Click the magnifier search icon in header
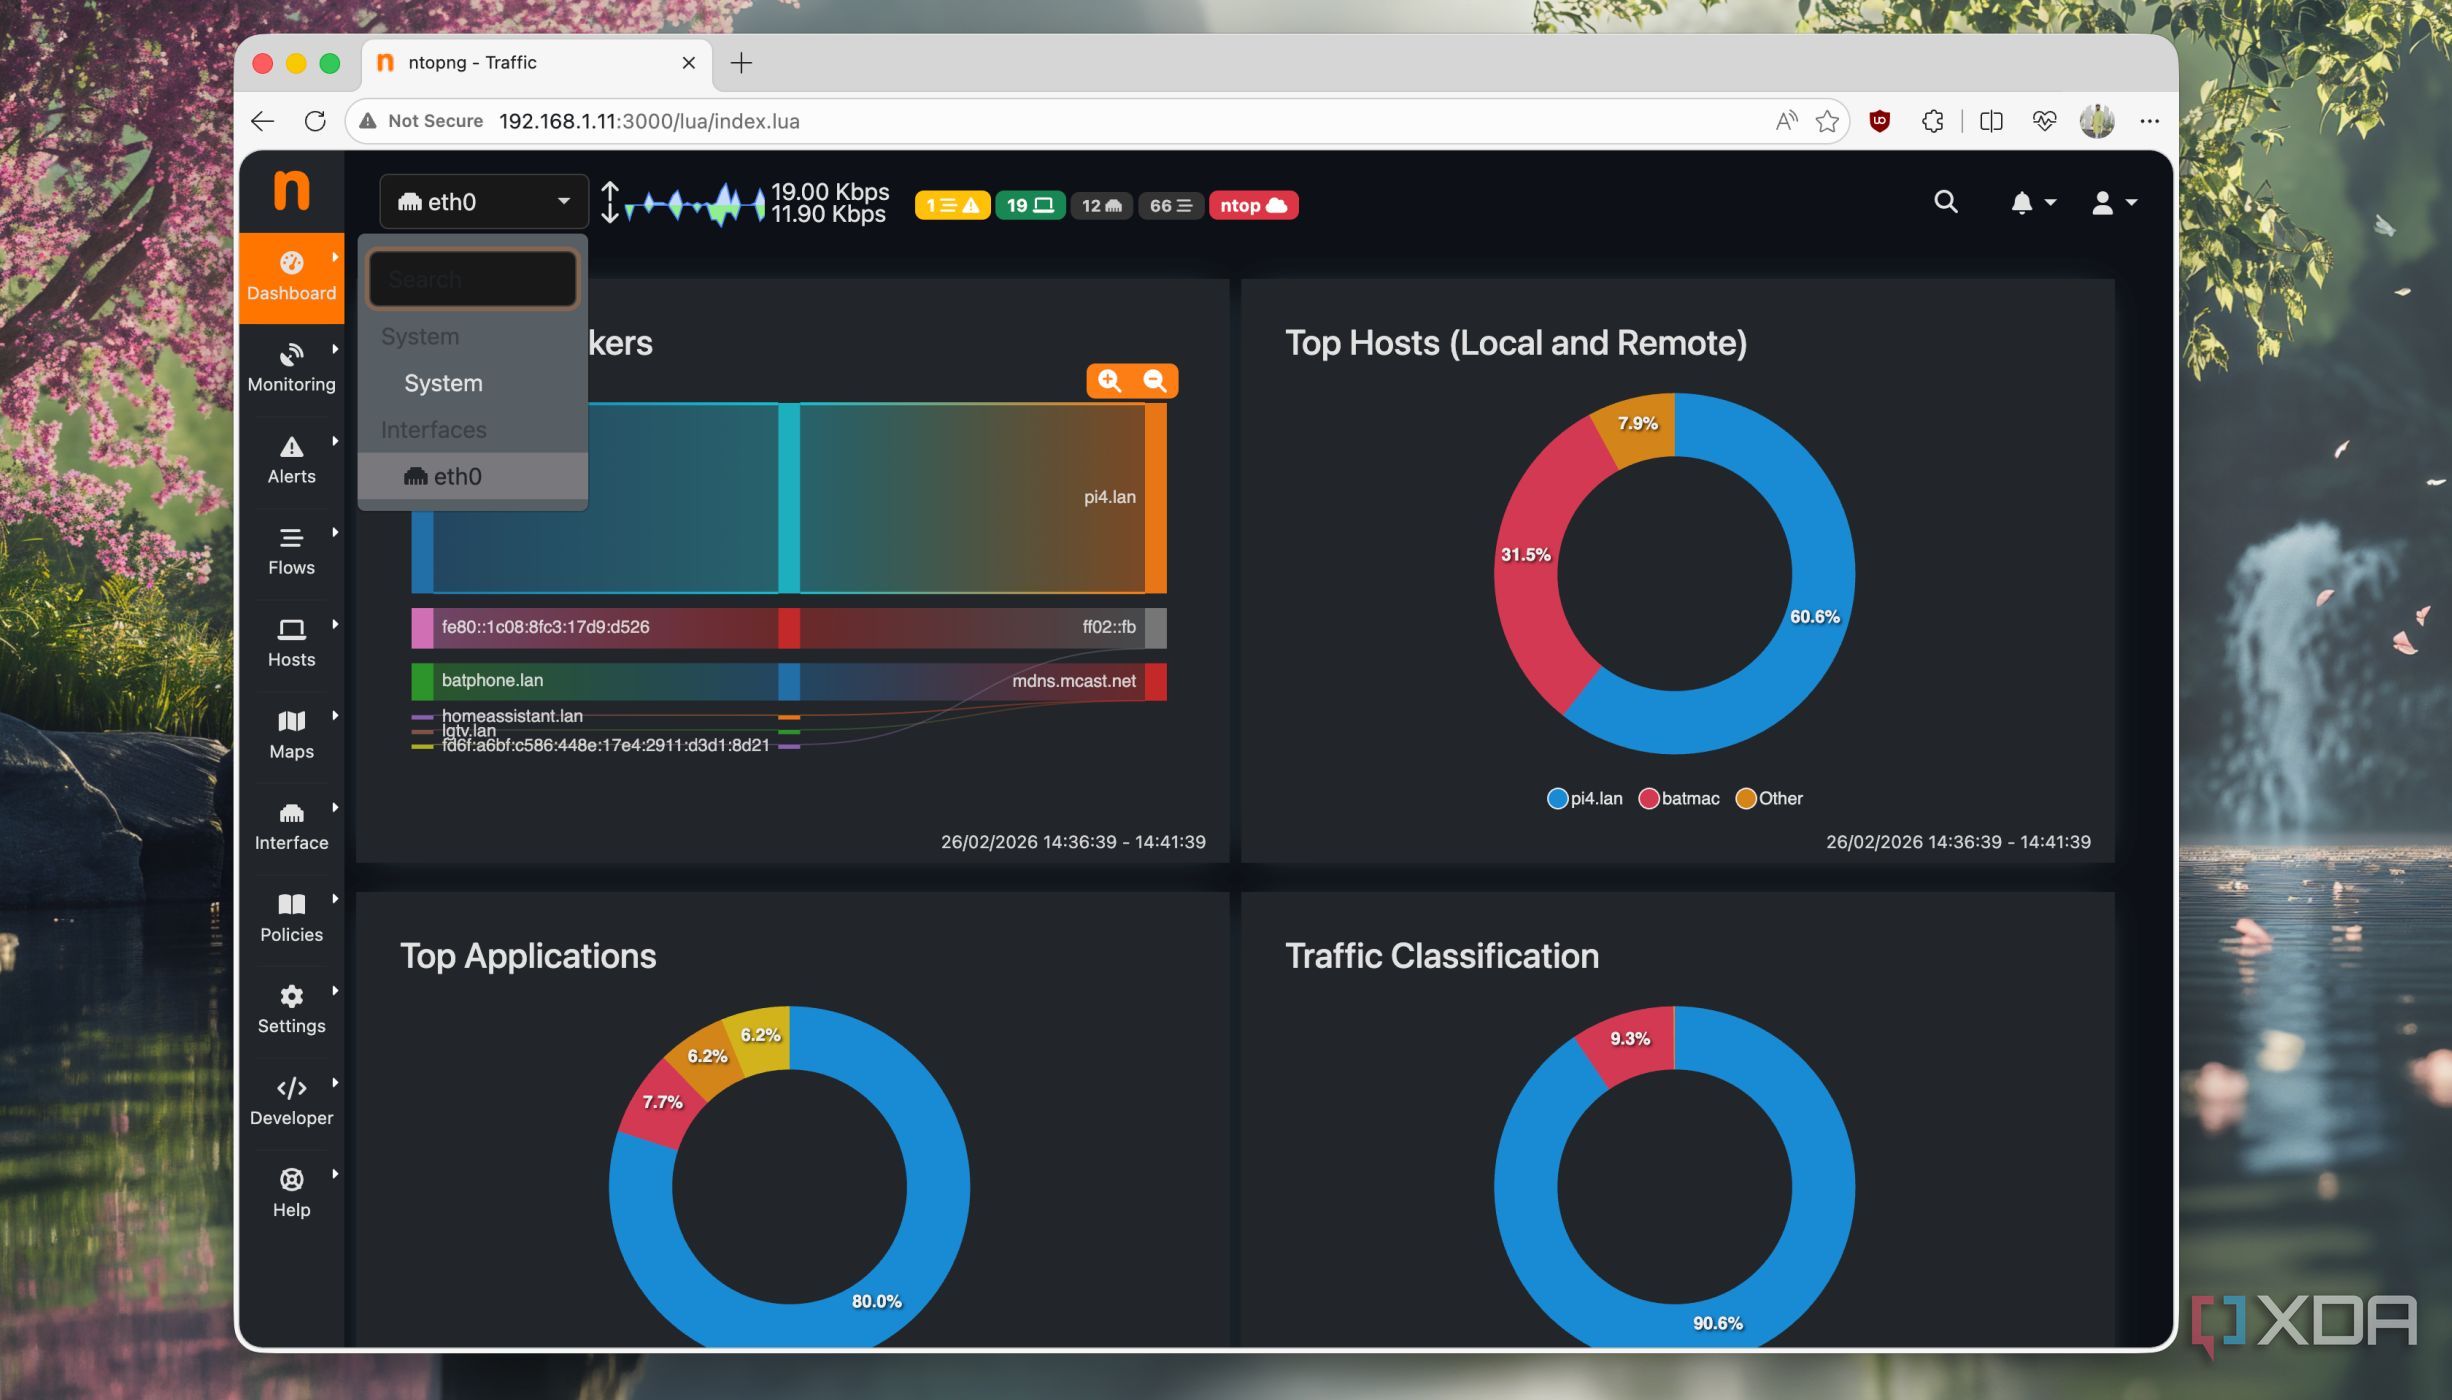 point(1945,202)
